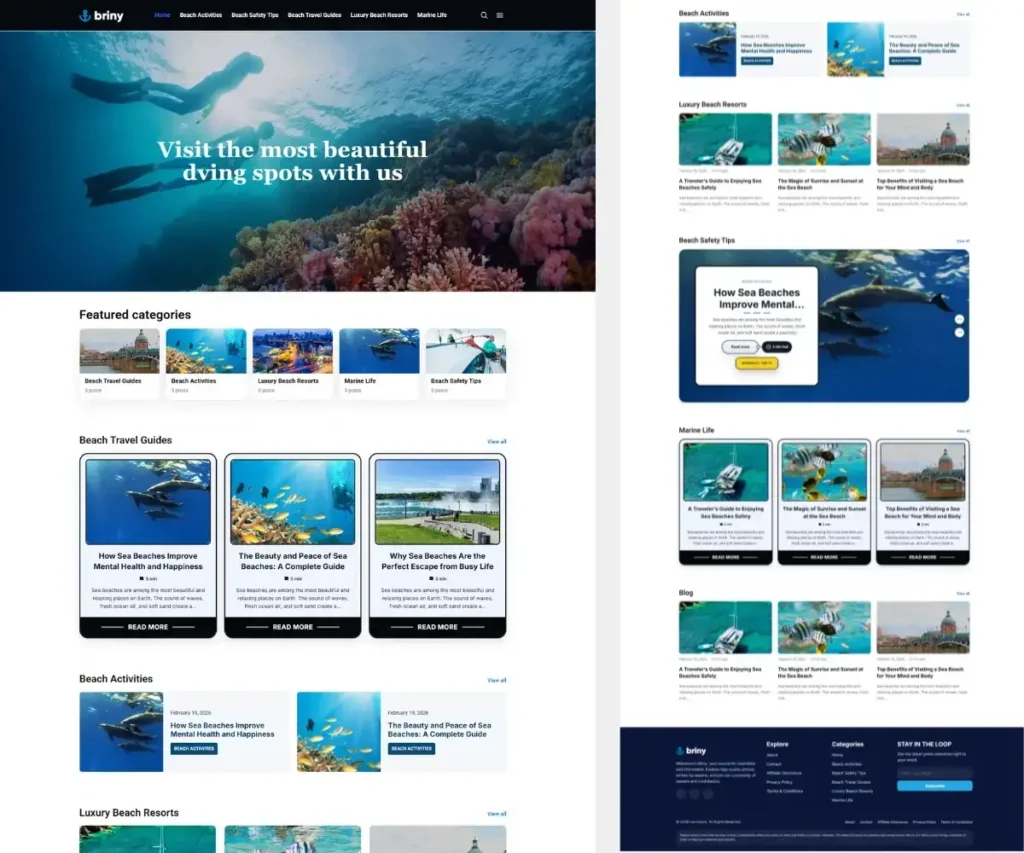Open Privacy Policy link under footer Explore
Image resolution: width=1024 pixels, height=853 pixels.
click(x=780, y=782)
